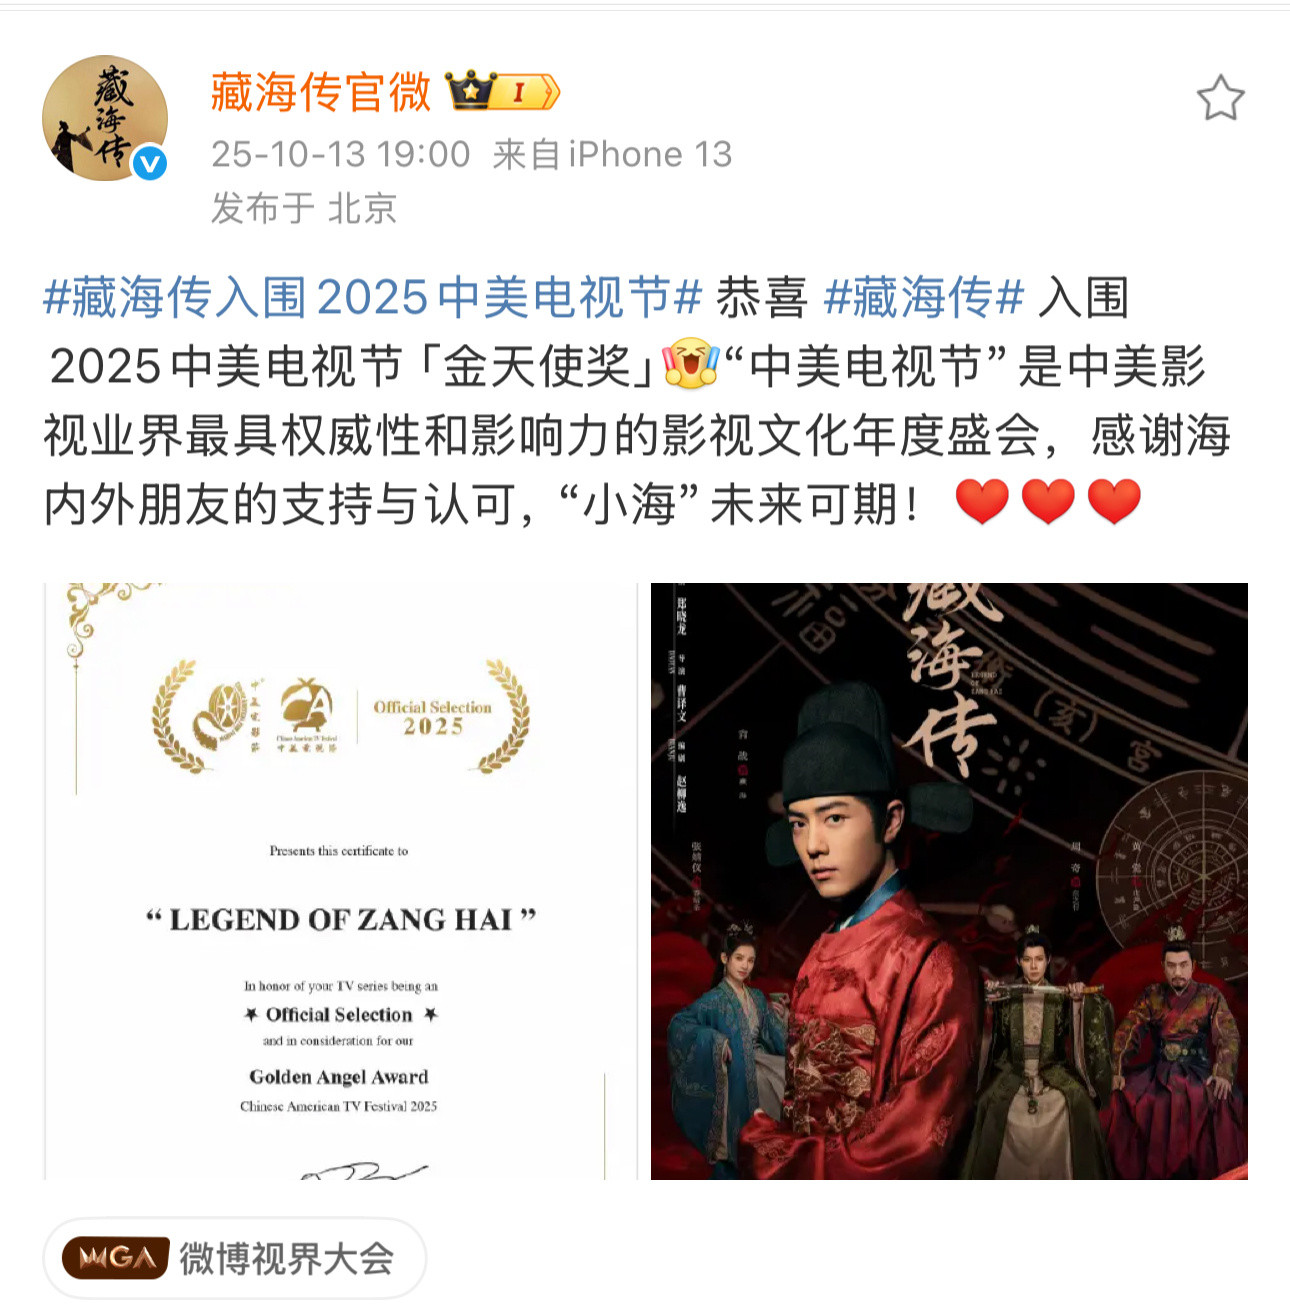
Task: Click the laurel Official Selection 2025 emblem
Action: pos(340,716)
